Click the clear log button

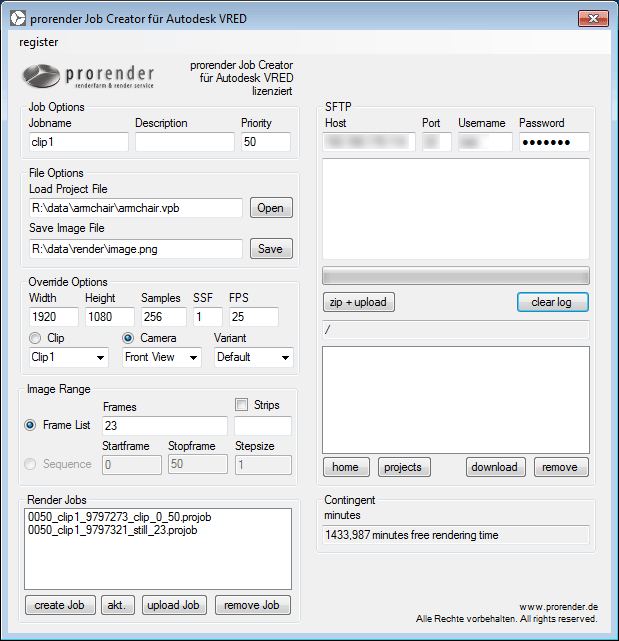click(553, 302)
